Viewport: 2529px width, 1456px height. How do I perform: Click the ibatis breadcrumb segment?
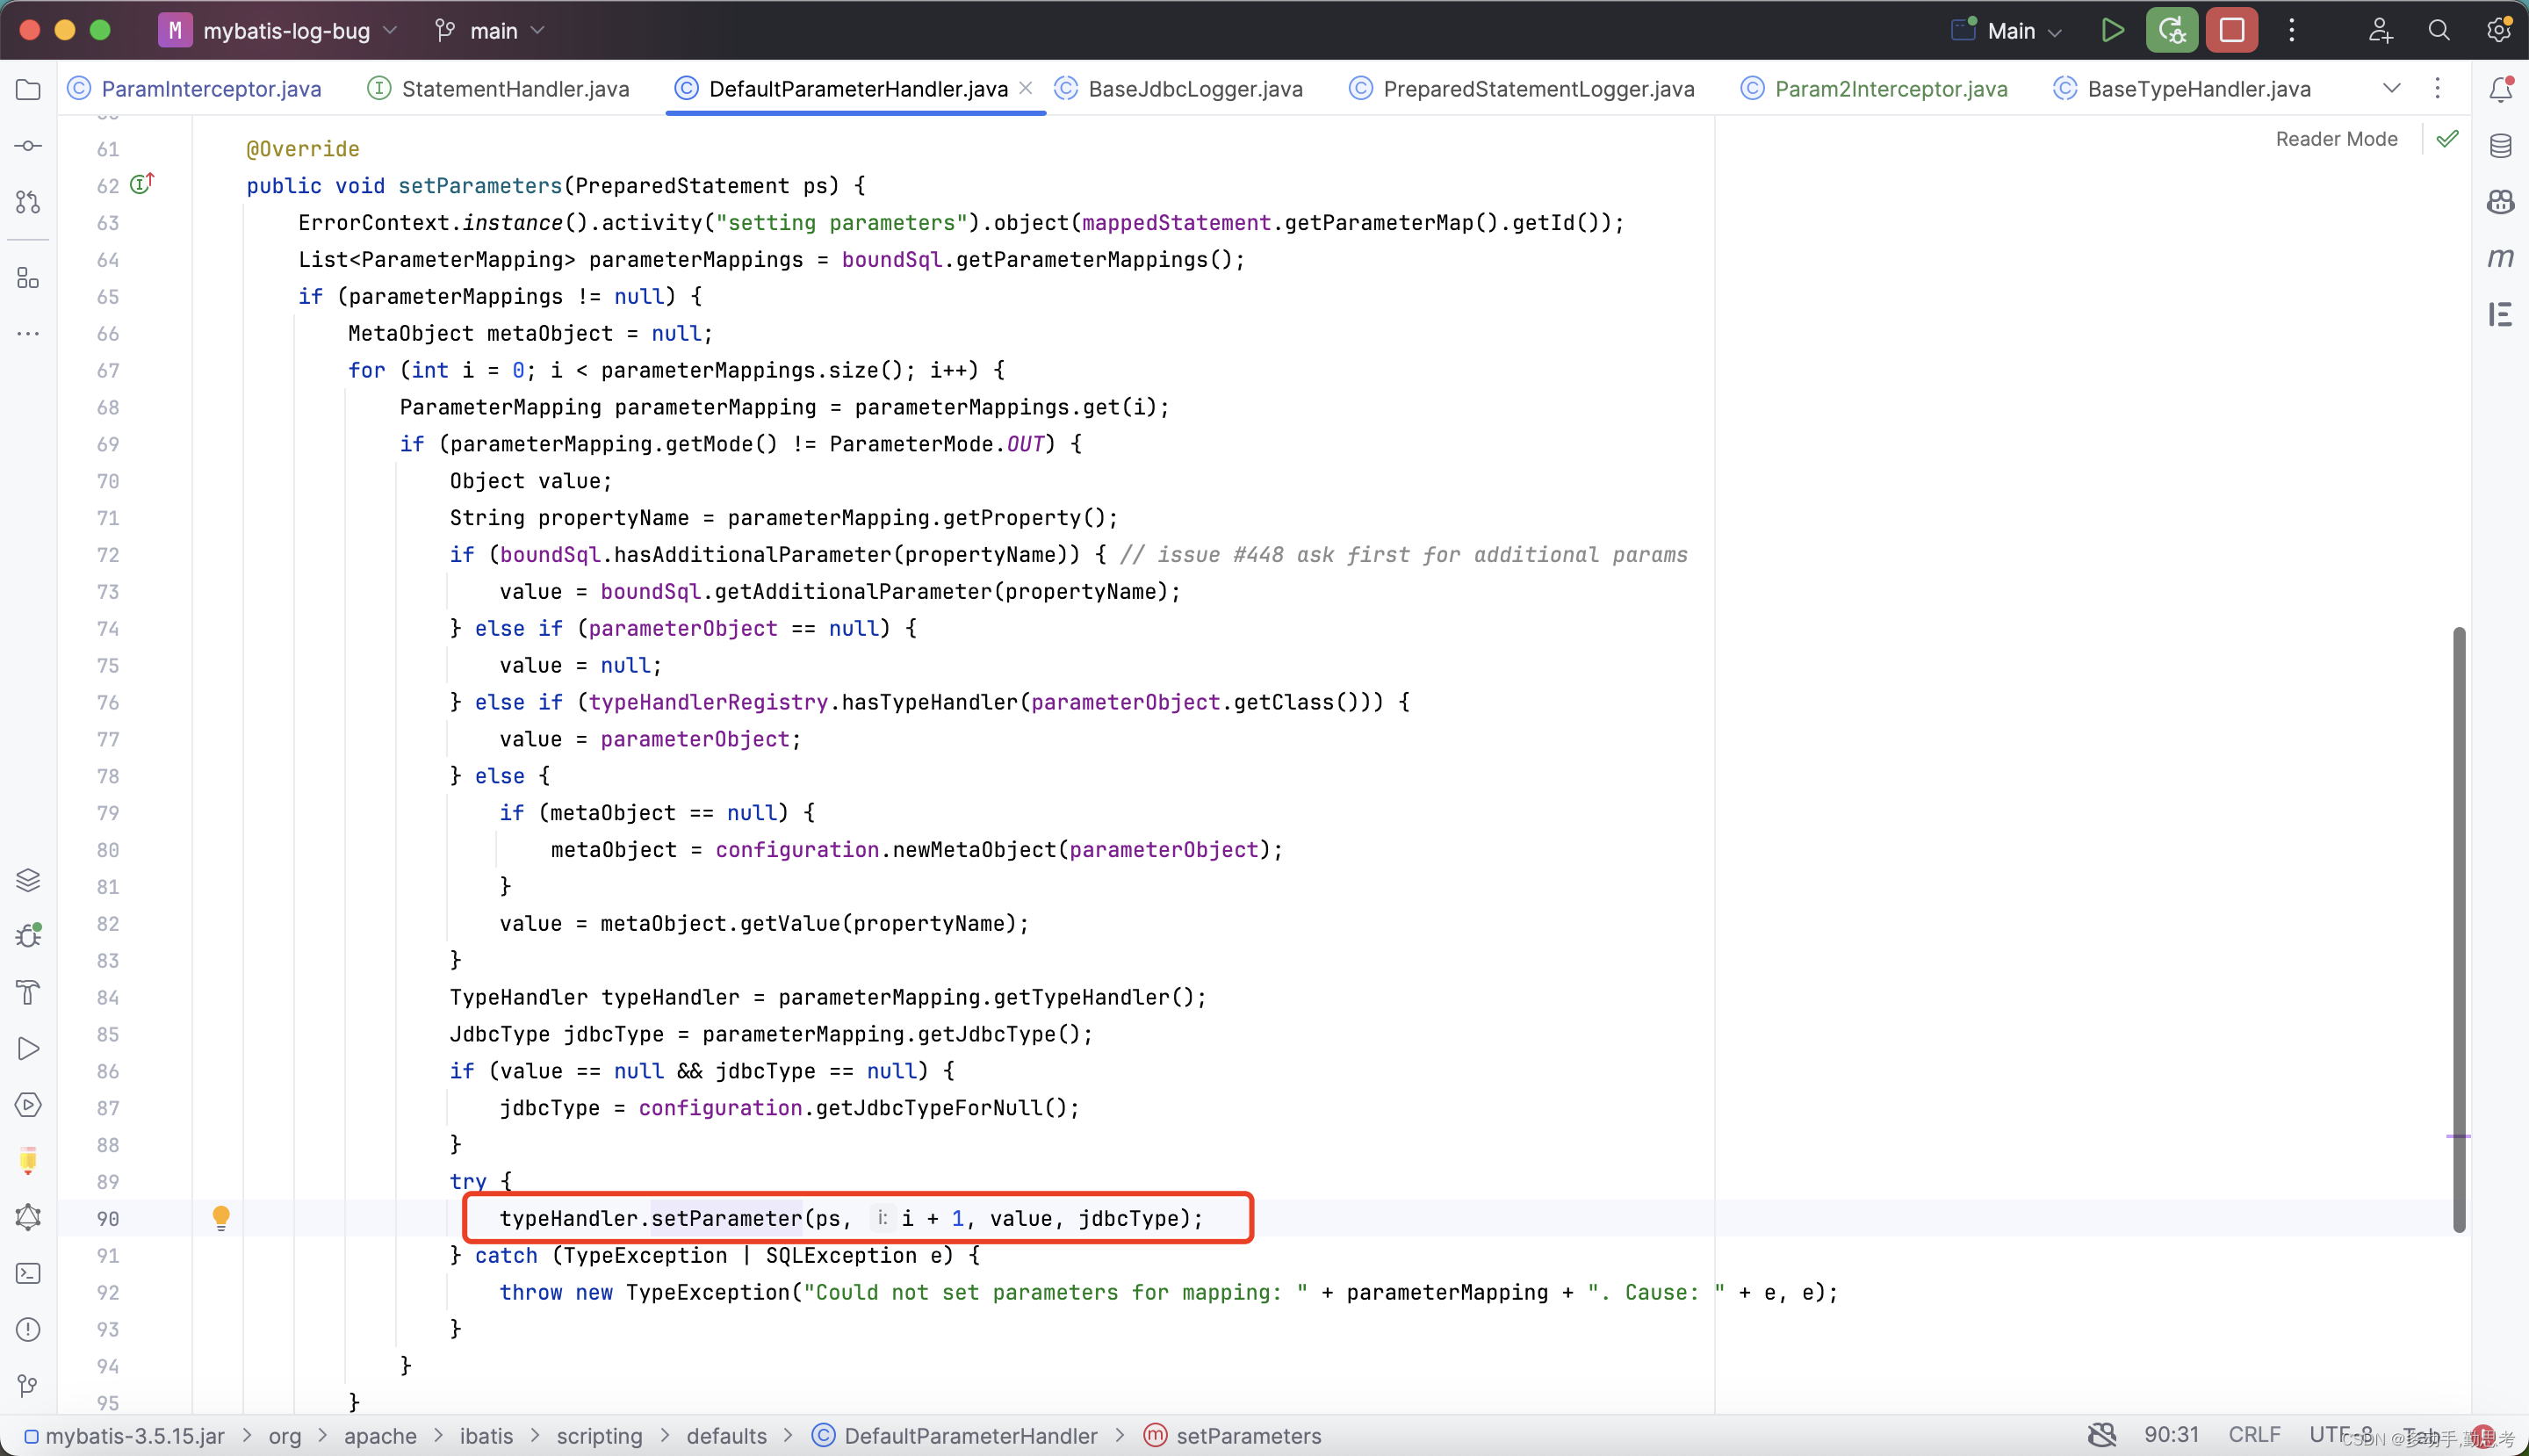pos(486,1435)
